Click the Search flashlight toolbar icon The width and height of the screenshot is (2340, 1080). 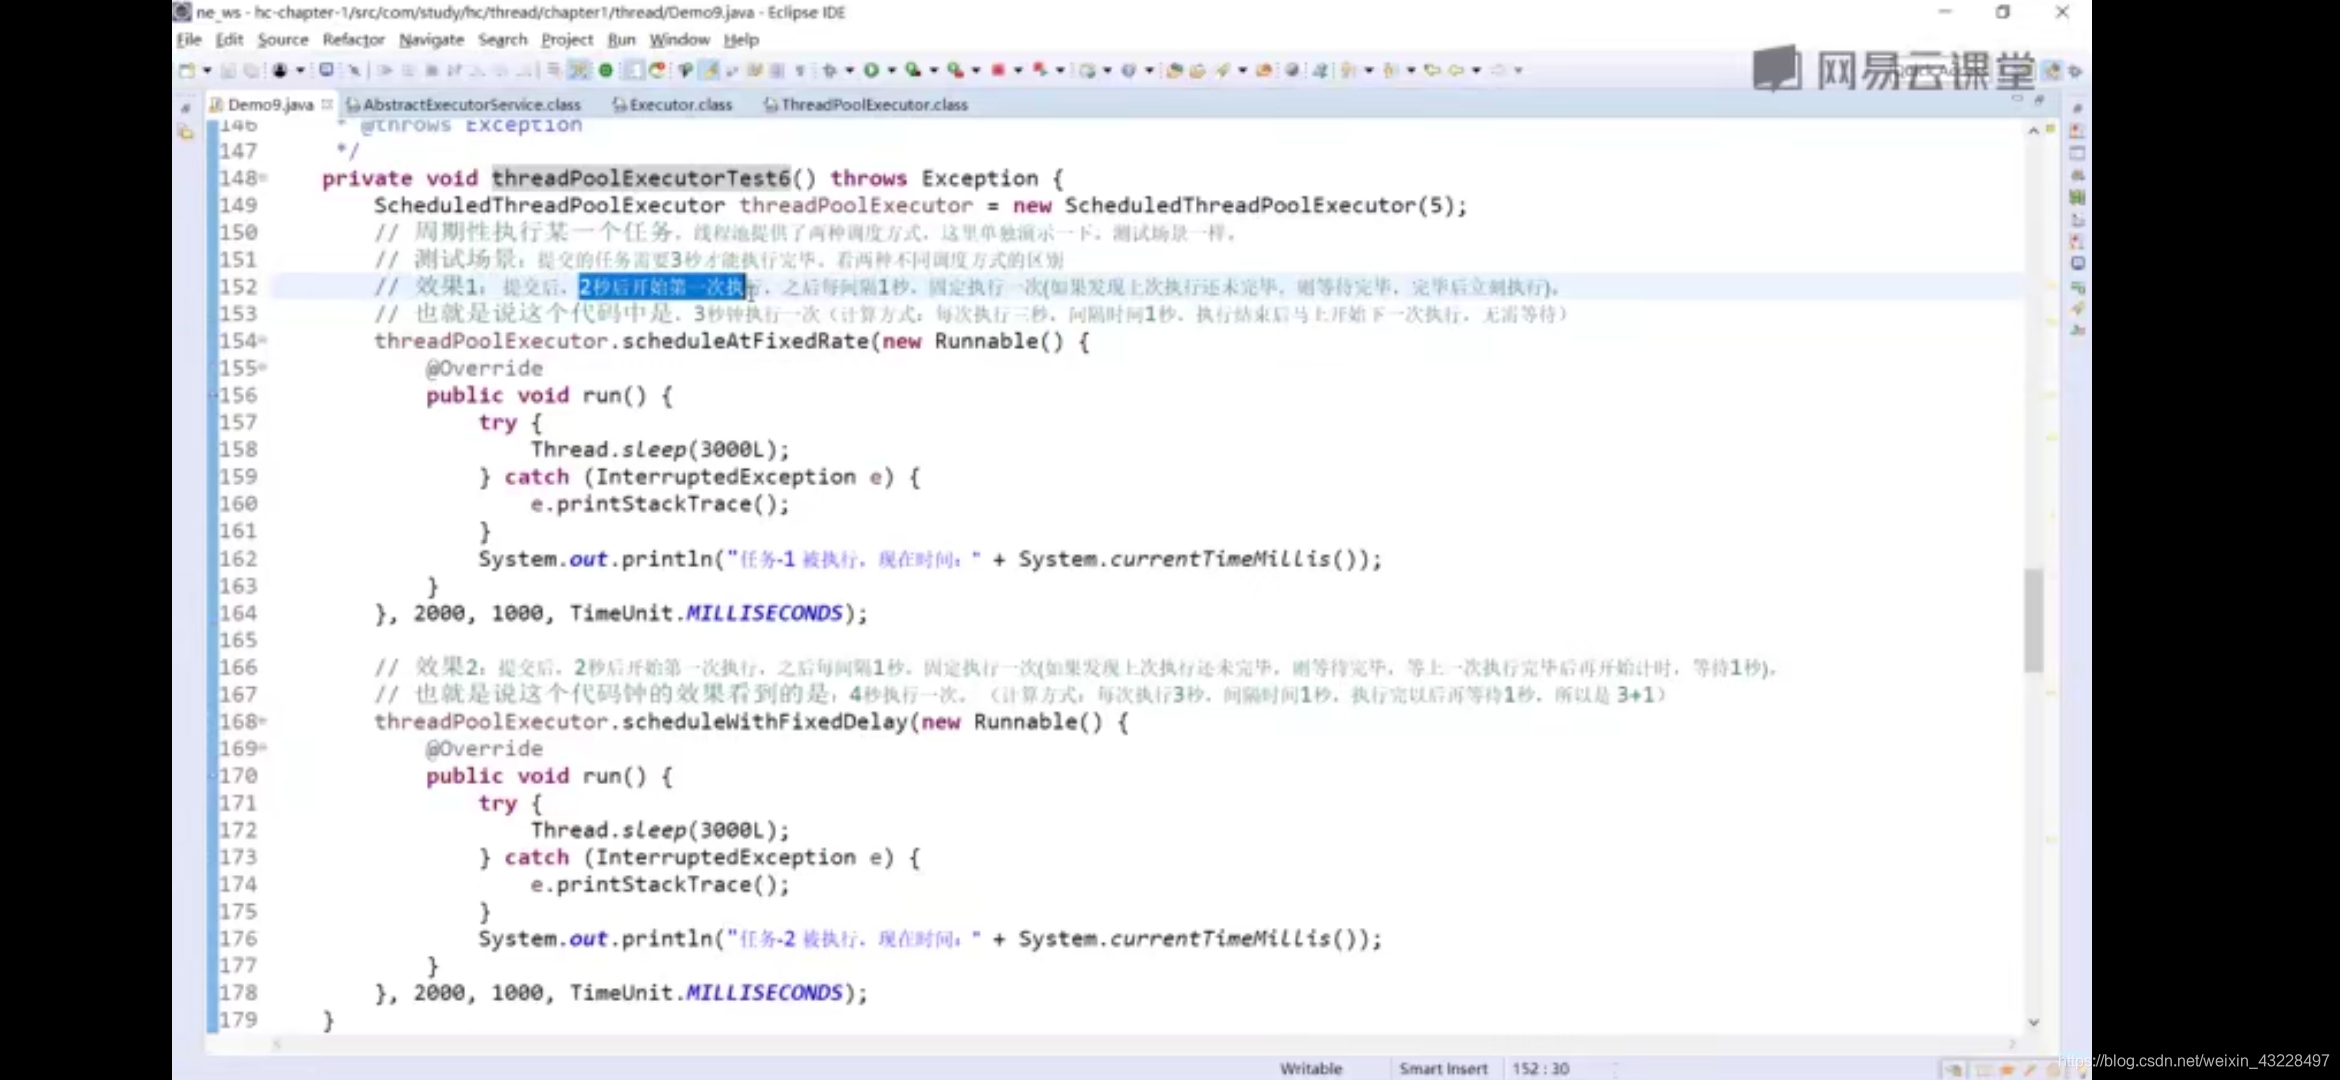(x=1222, y=70)
